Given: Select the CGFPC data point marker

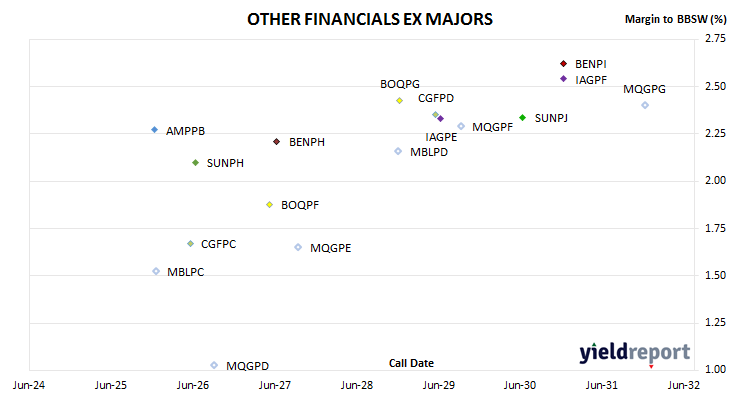Looking at the screenshot, I should 190,243.
